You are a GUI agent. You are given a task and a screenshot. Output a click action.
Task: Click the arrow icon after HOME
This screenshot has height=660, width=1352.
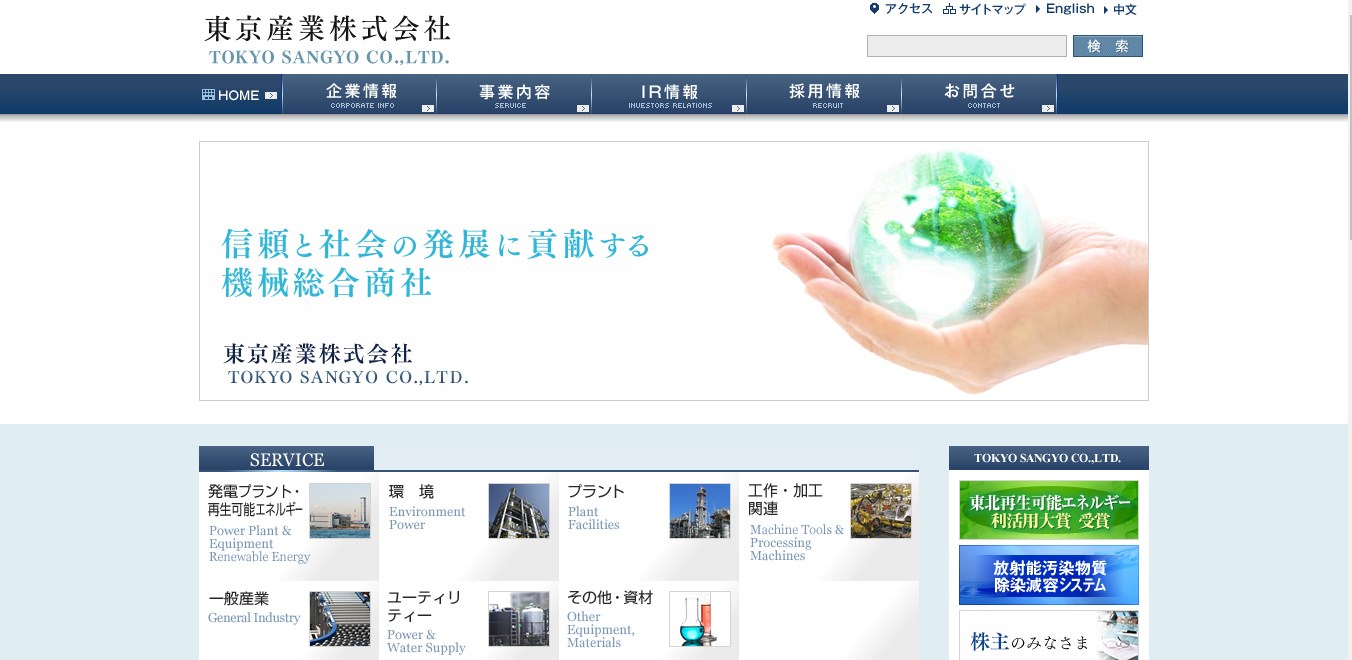[x=271, y=96]
